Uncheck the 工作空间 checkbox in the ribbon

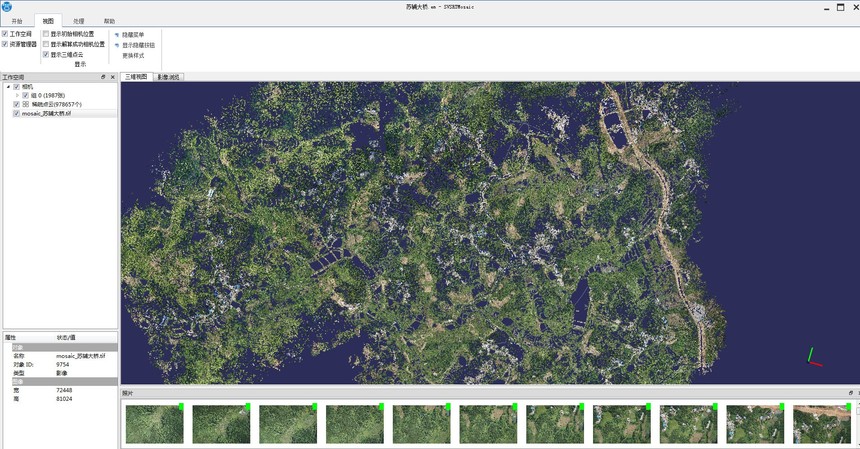click(x=5, y=34)
